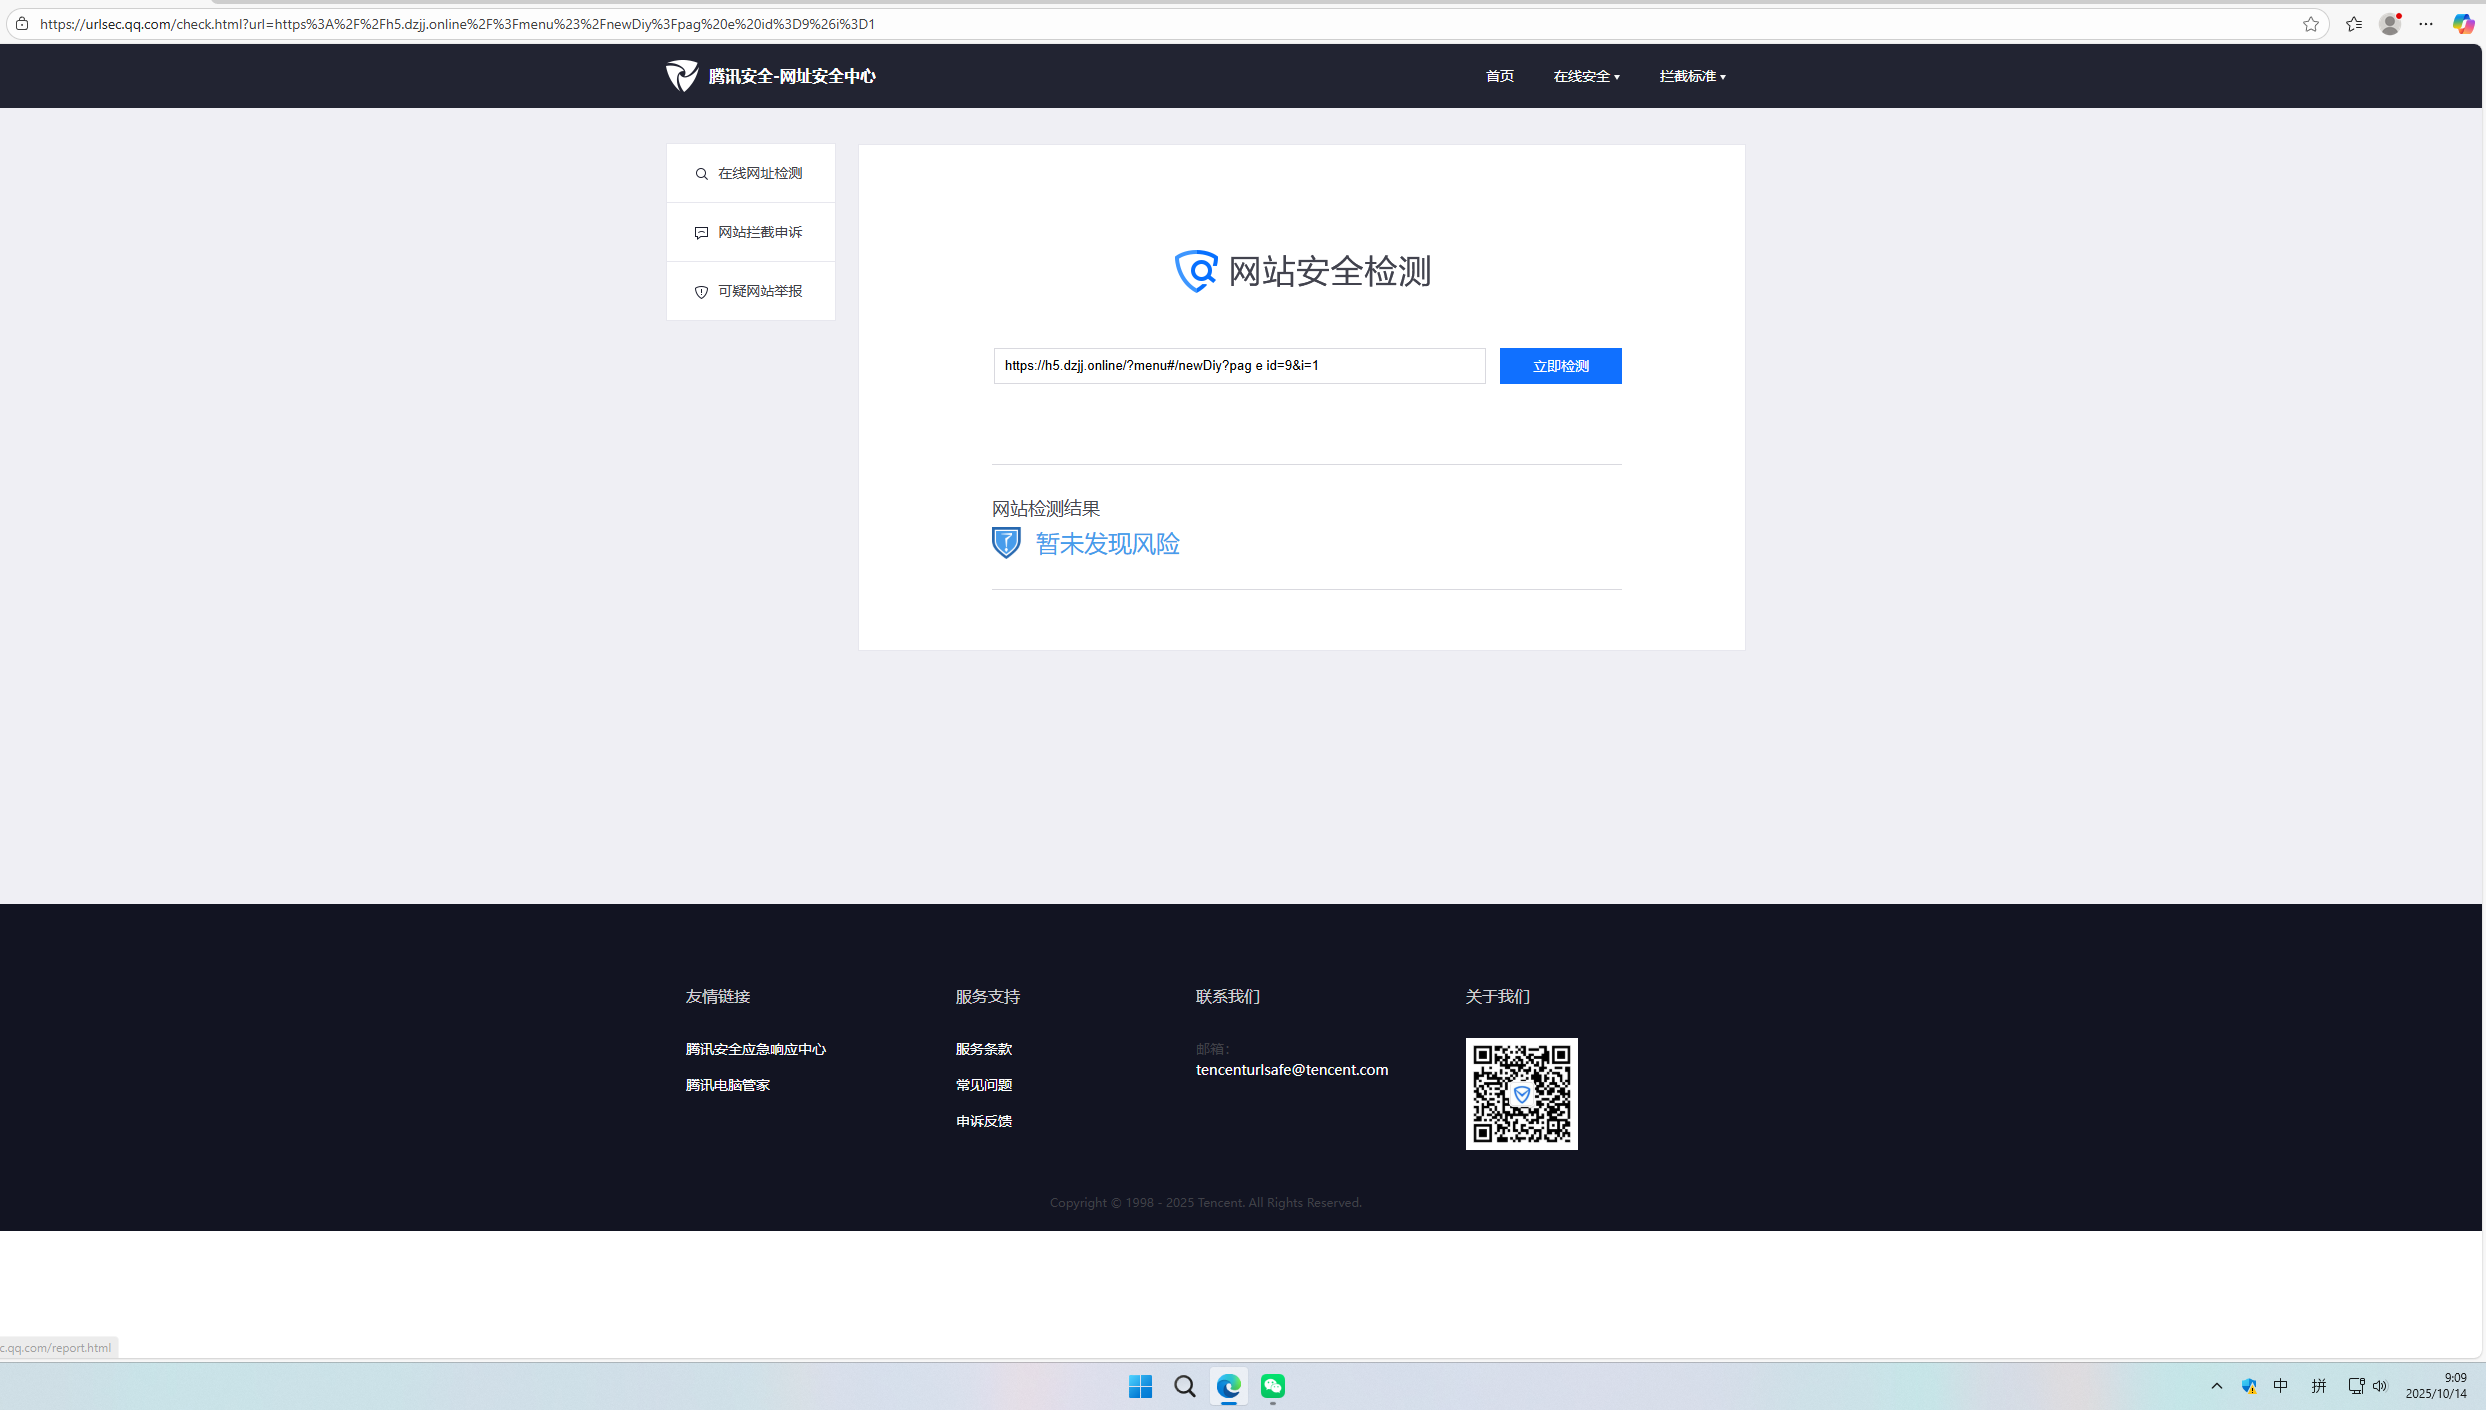The width and height of the screenshot is (2486, 1410).
Task: Open browser settings and more menu
Action: point(2426,24)
